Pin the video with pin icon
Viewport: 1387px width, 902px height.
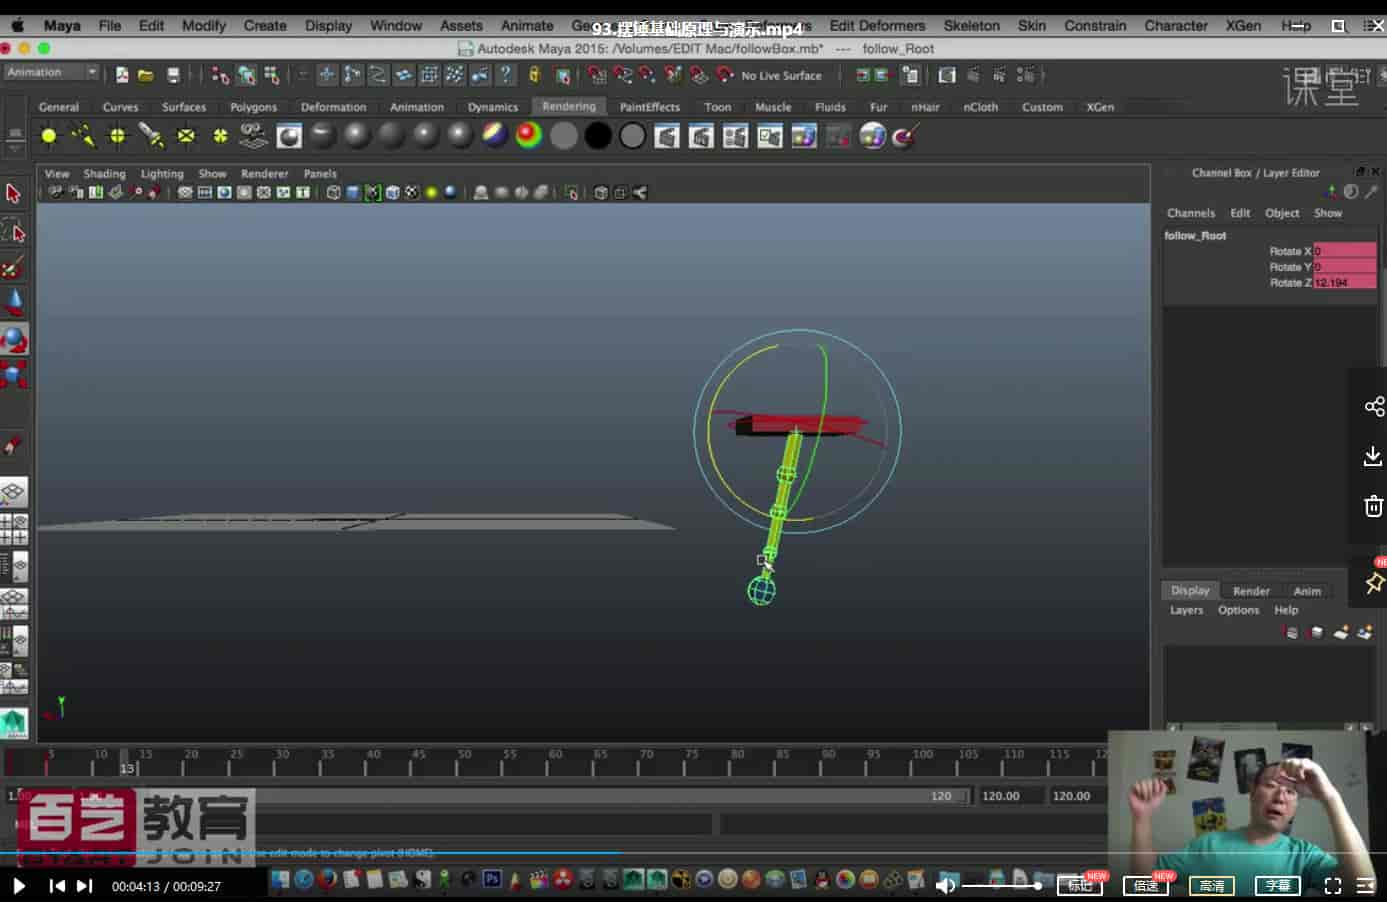(x=1374, y=582)
